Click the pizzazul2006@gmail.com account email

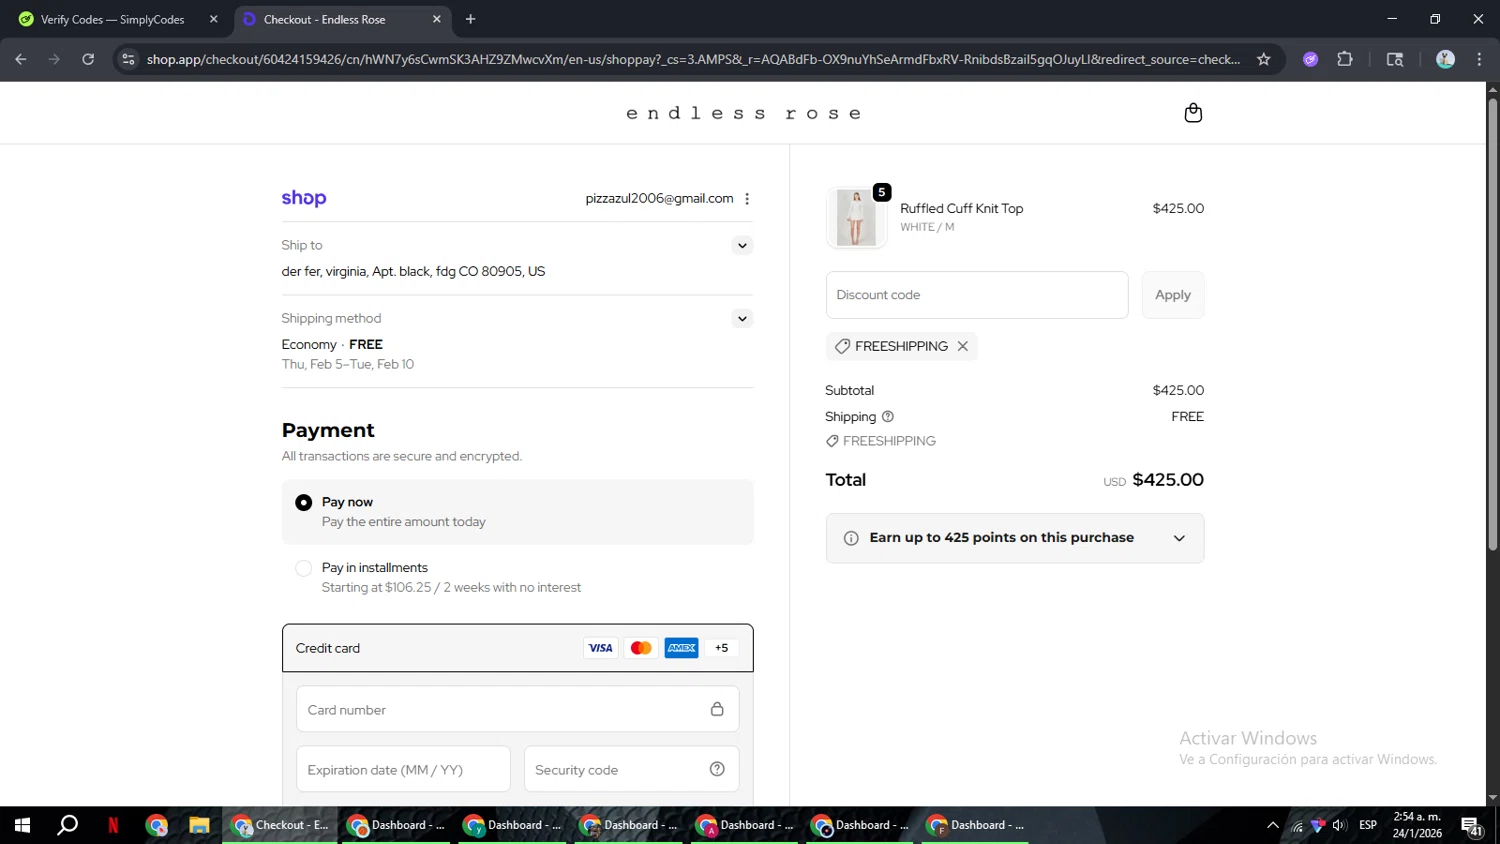click(x=659, y=199)
